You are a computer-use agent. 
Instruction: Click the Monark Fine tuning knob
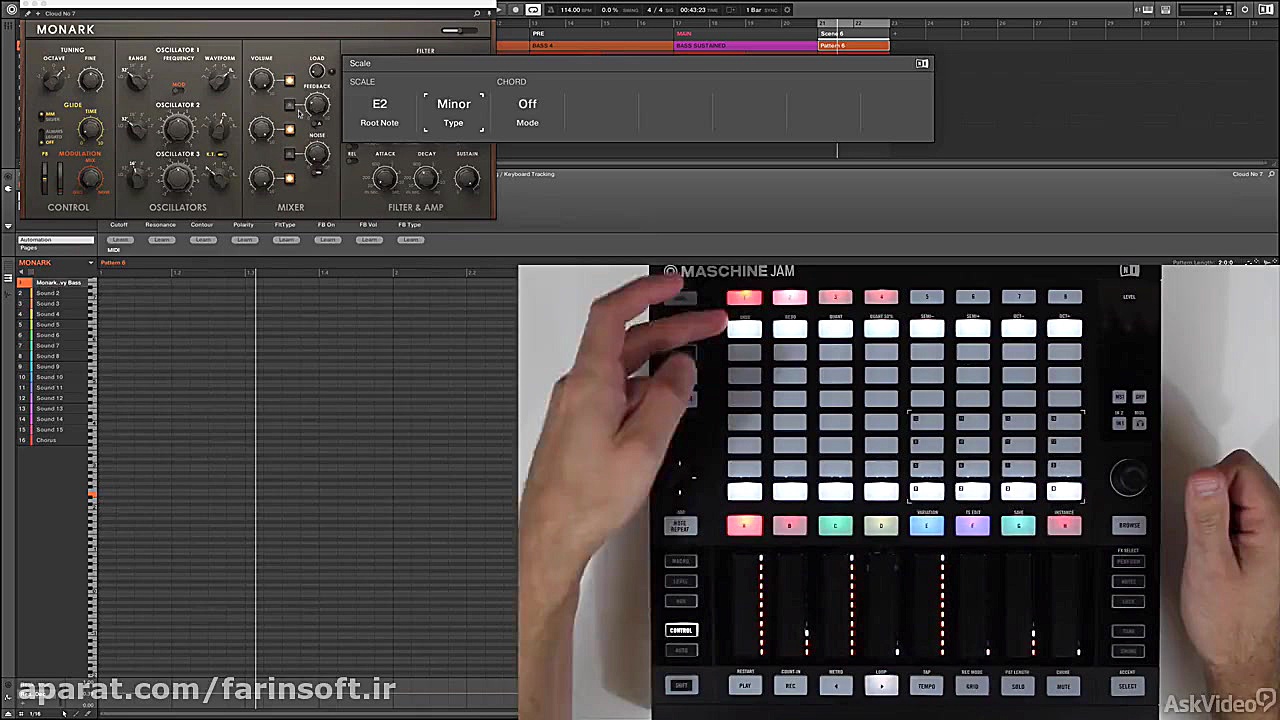click(91, 80)
